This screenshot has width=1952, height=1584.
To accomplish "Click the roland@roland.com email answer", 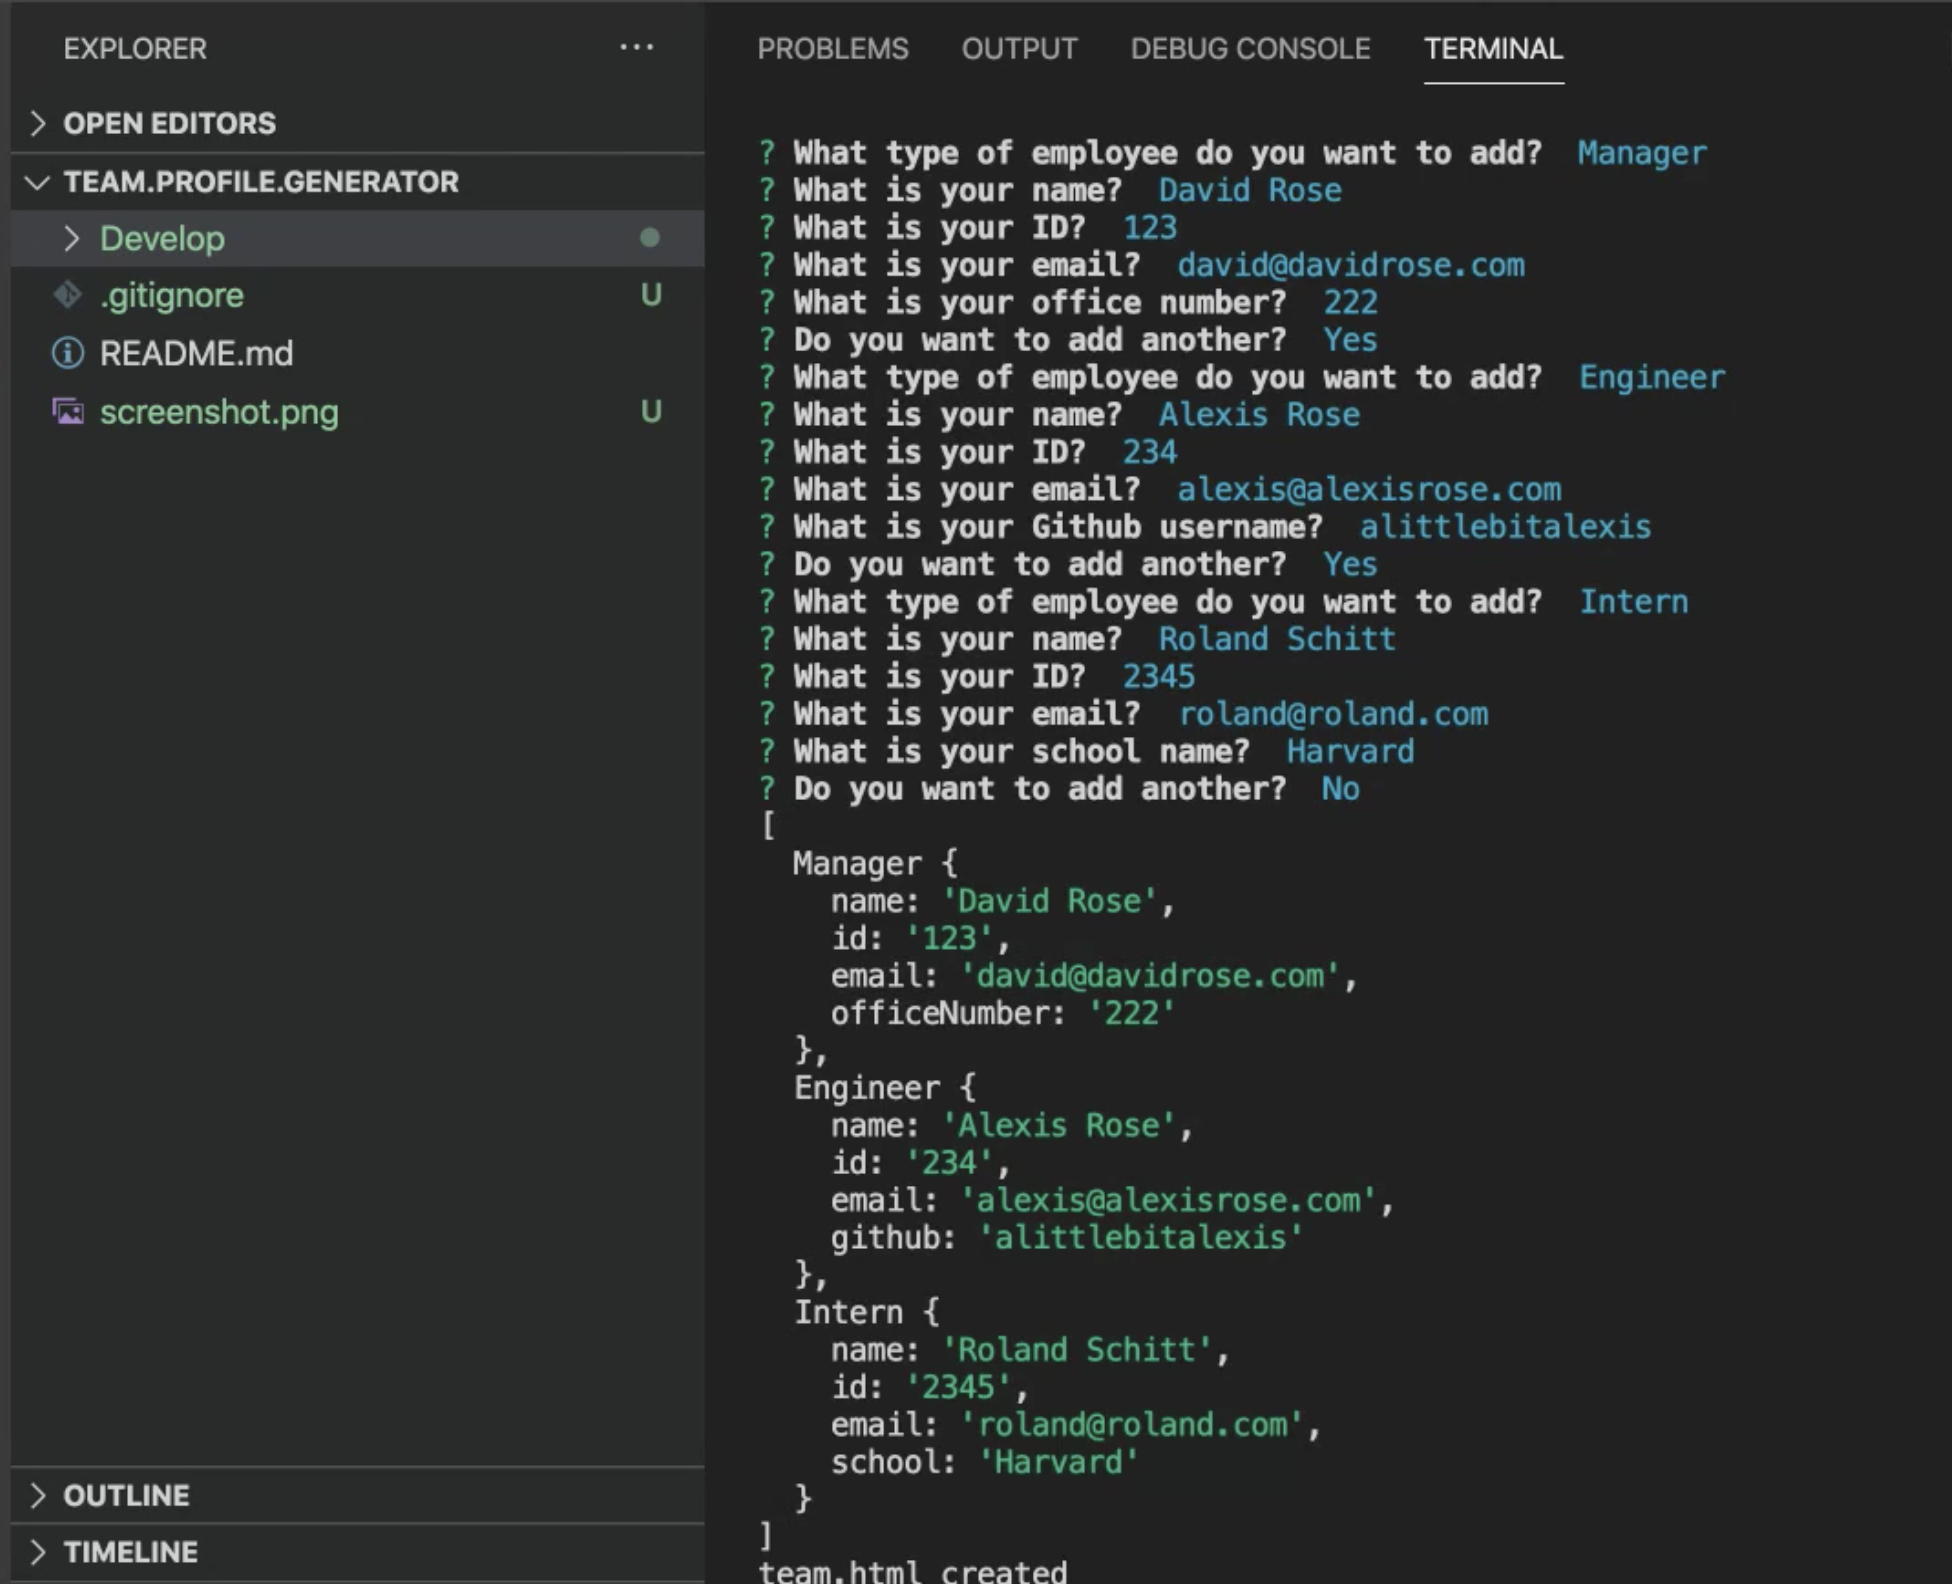I will tap(1333, 714).
